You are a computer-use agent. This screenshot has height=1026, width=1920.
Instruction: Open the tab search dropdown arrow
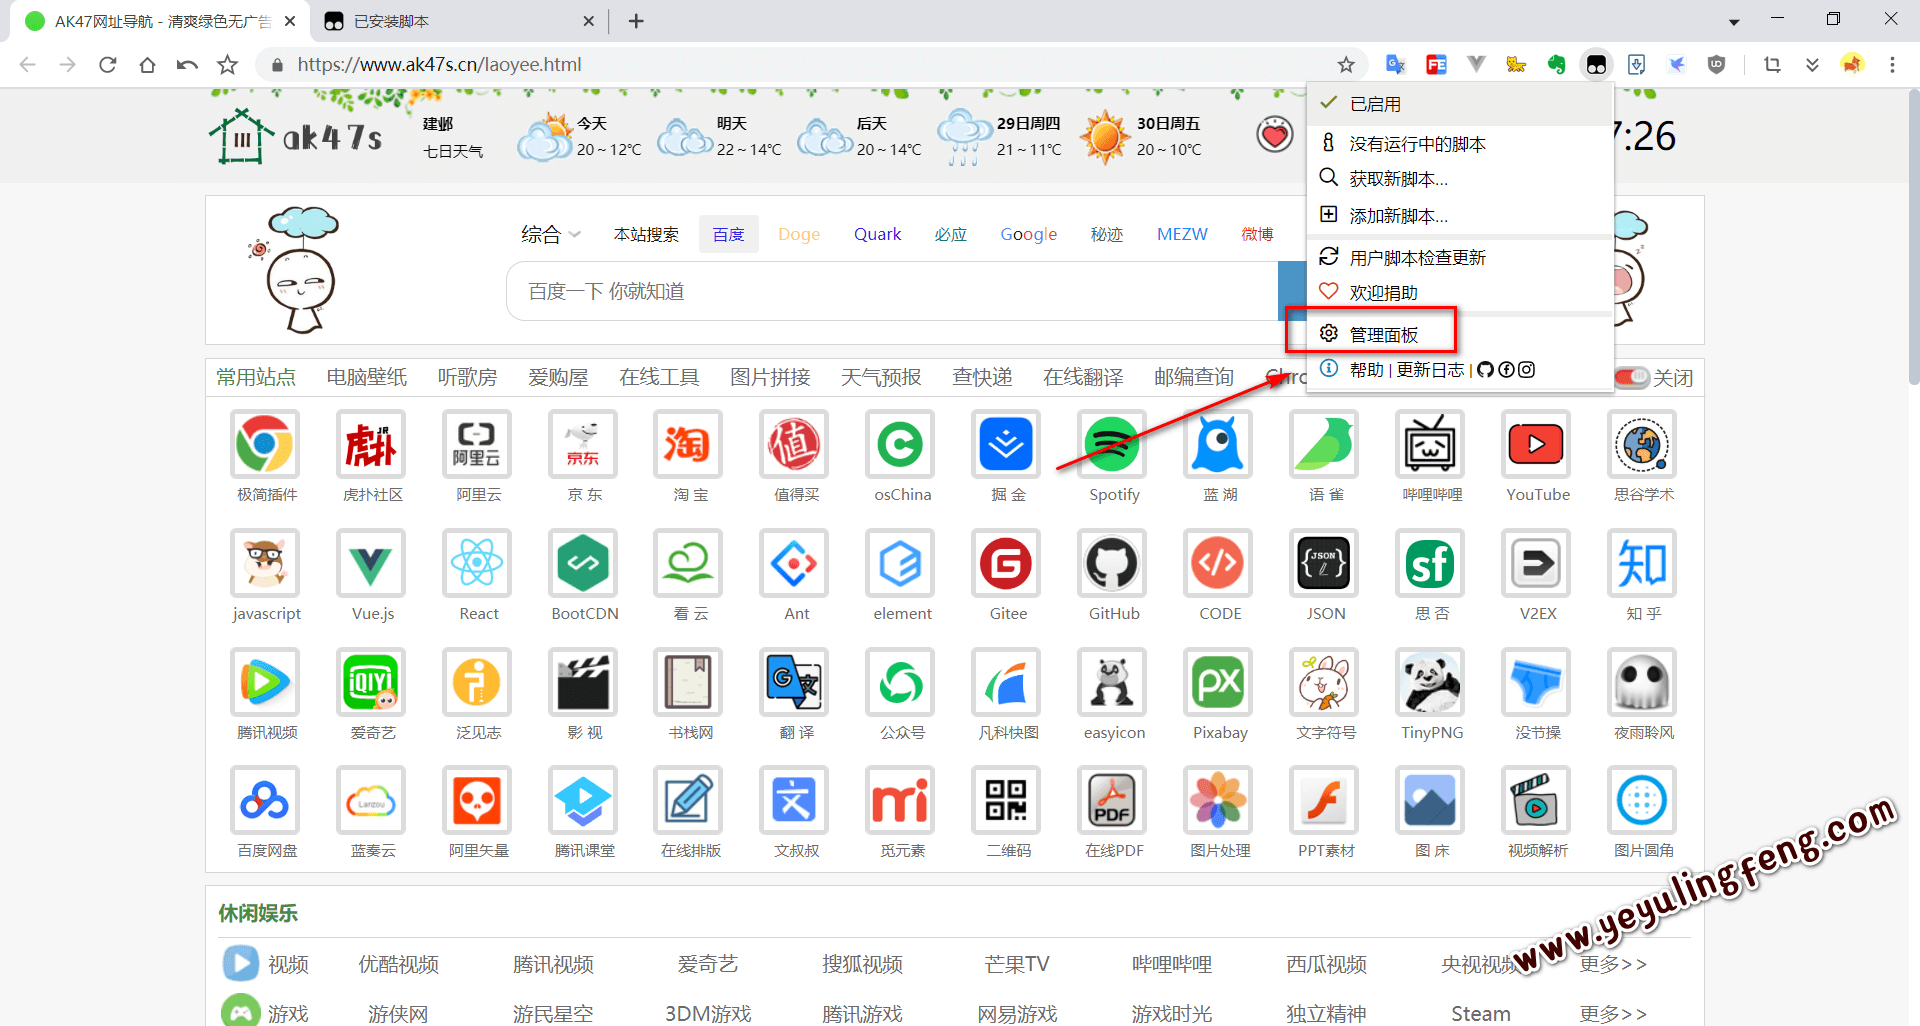(x=1734, y=21)
